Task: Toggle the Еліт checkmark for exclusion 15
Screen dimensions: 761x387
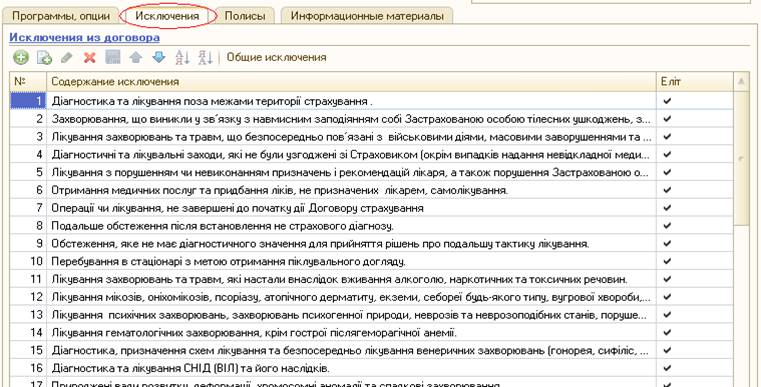Action: (x=667, y=350)
